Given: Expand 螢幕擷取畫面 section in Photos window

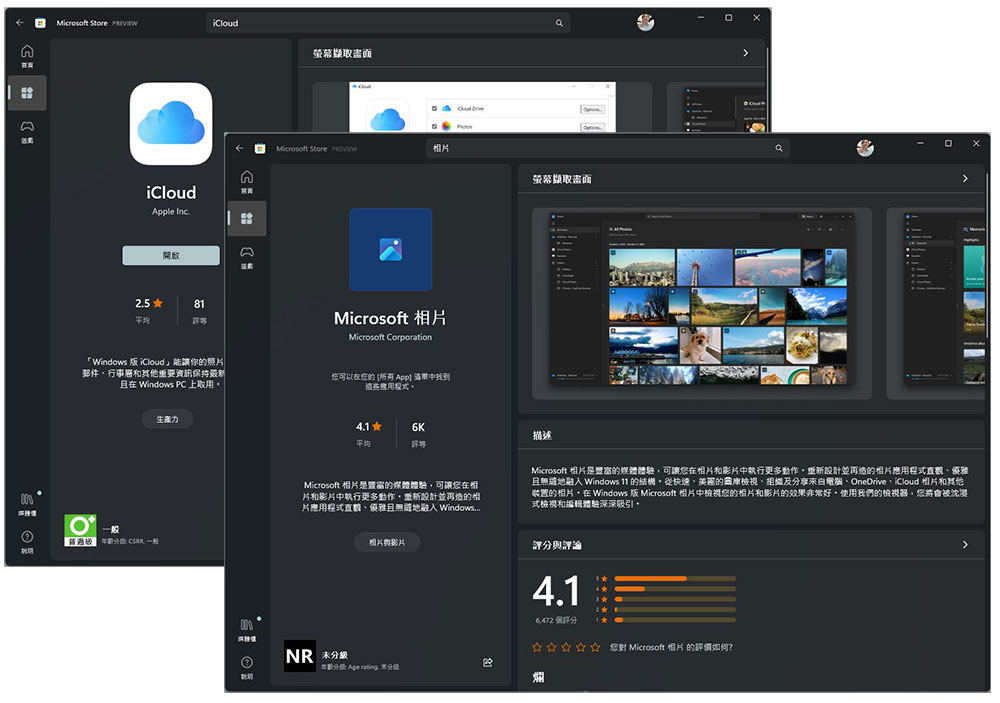Looking at the screenshot, I should (965, 179).
